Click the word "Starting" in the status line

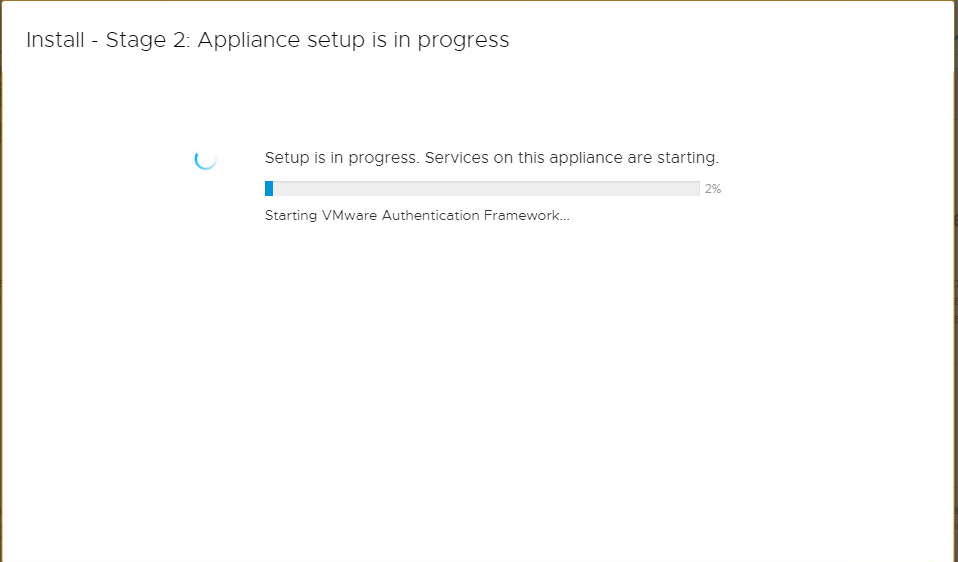click(x=291, y=215)
